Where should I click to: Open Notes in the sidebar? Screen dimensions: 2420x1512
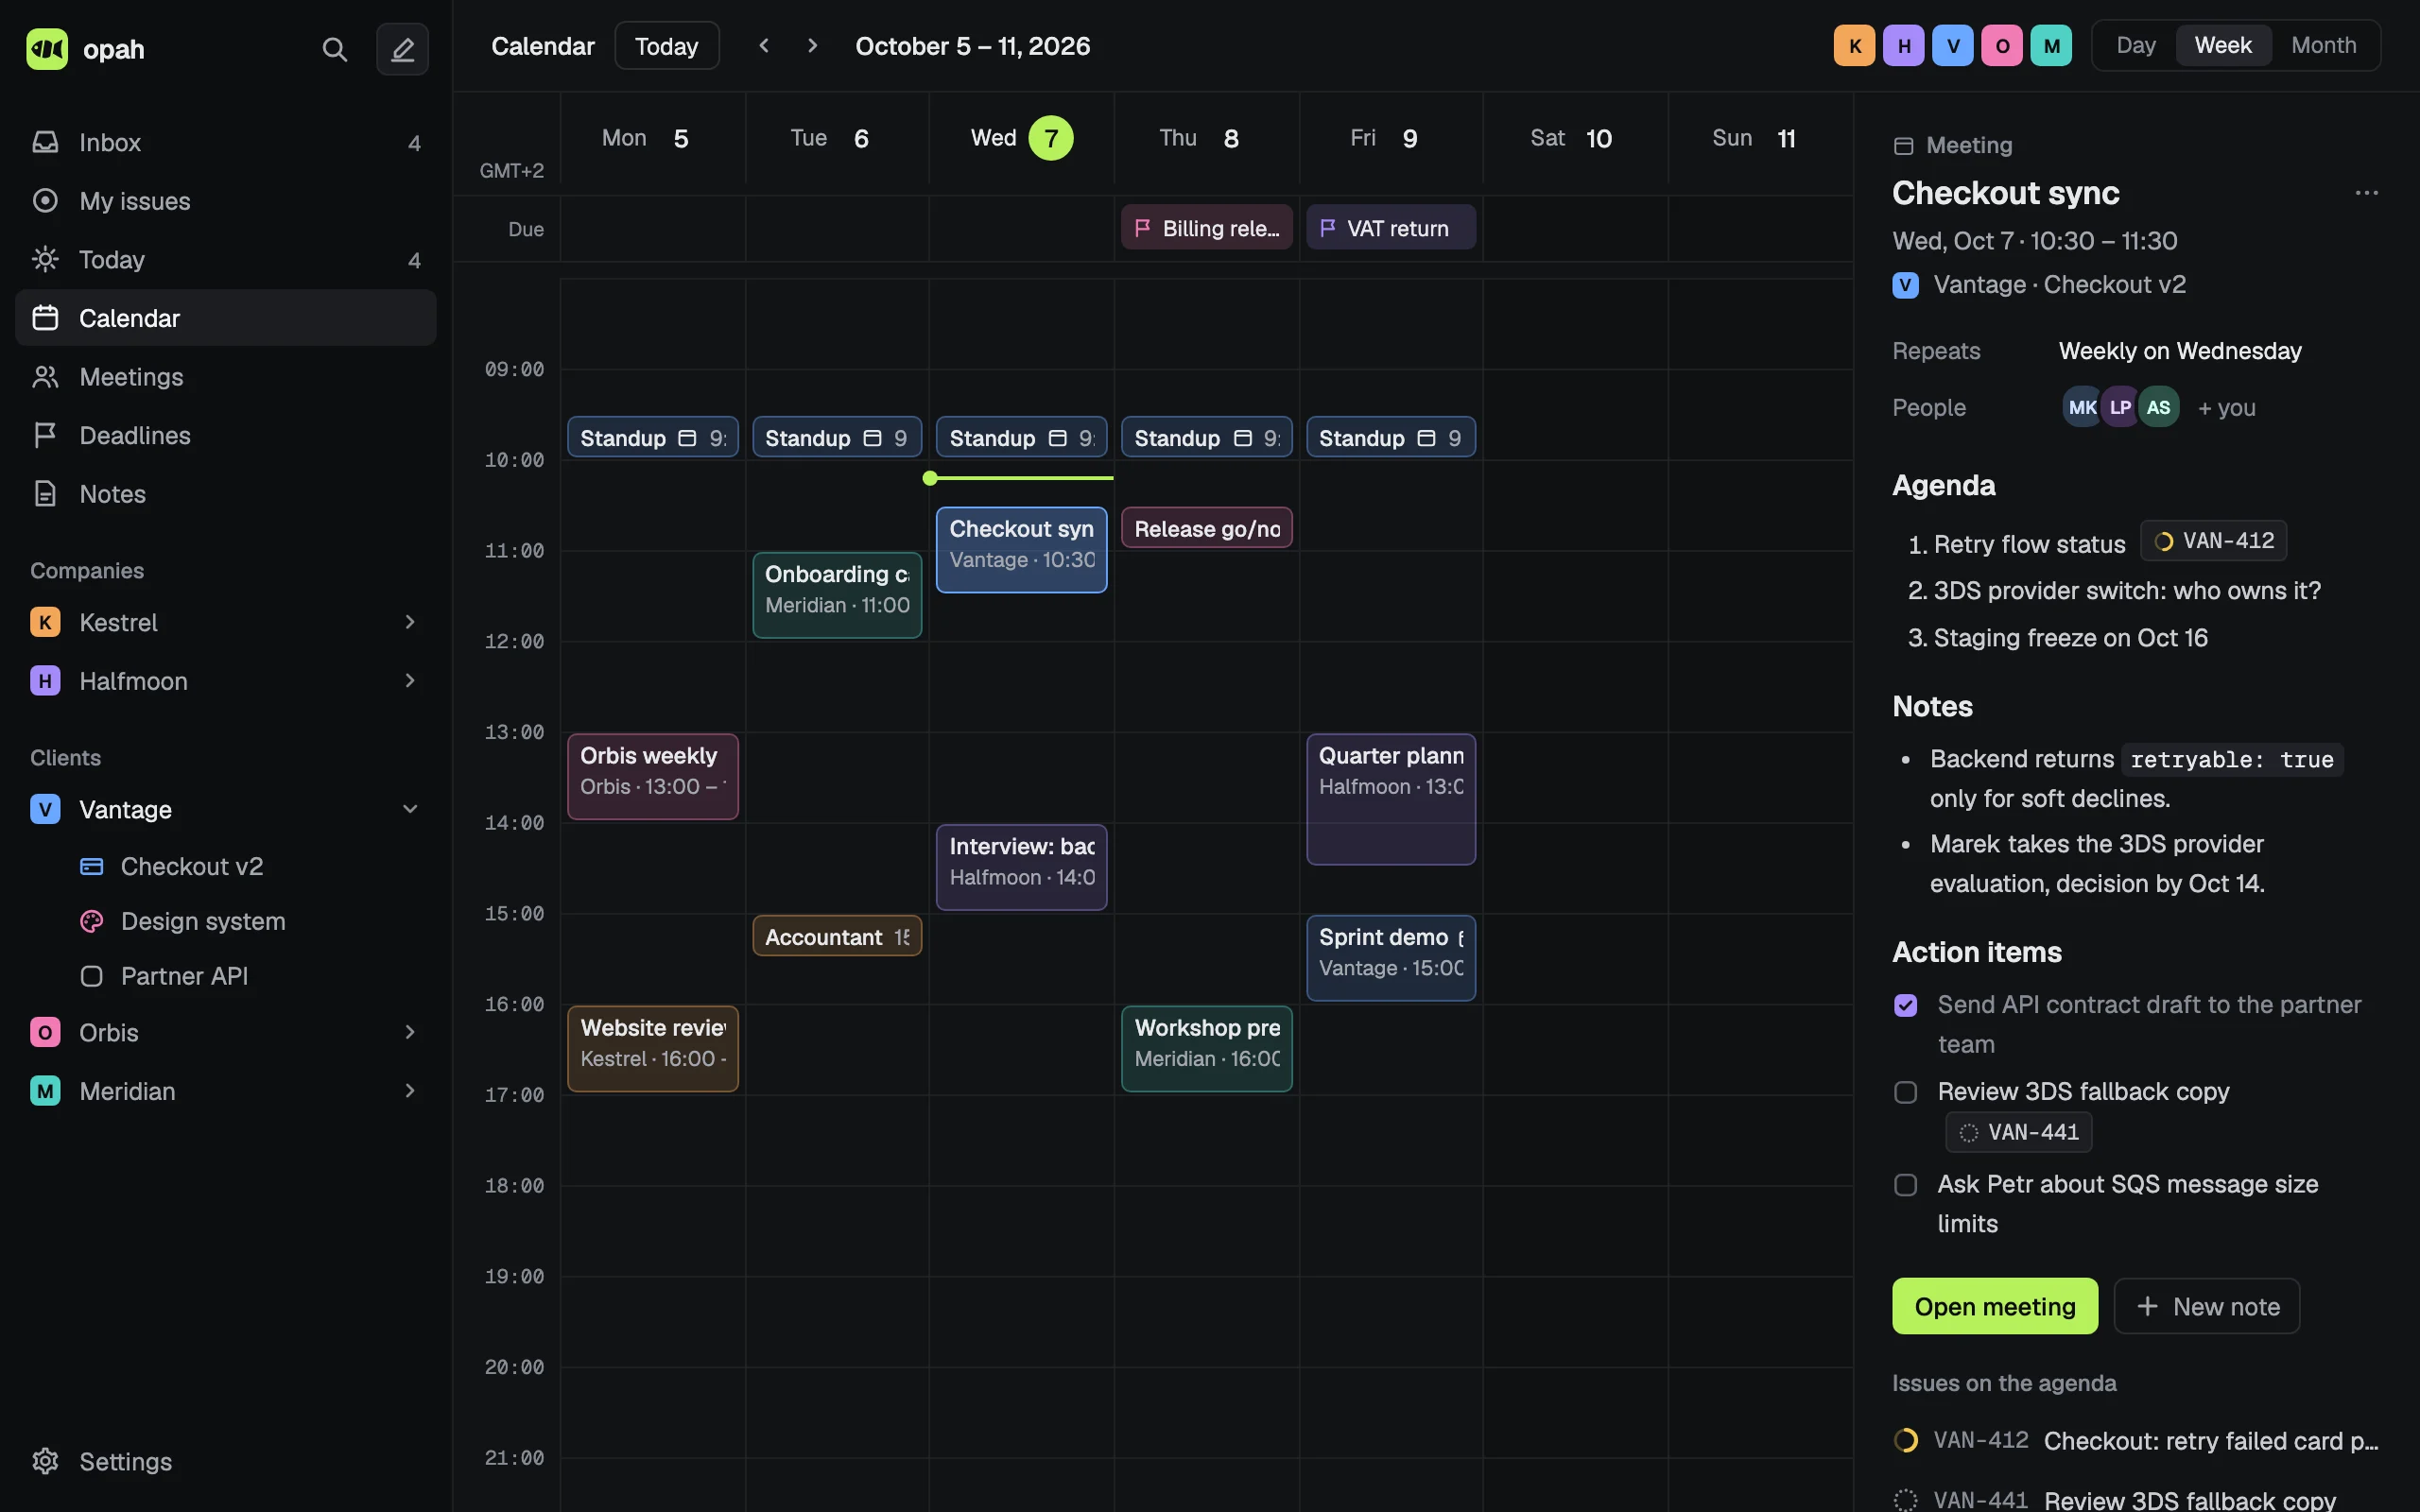click(x=226, y=494)
